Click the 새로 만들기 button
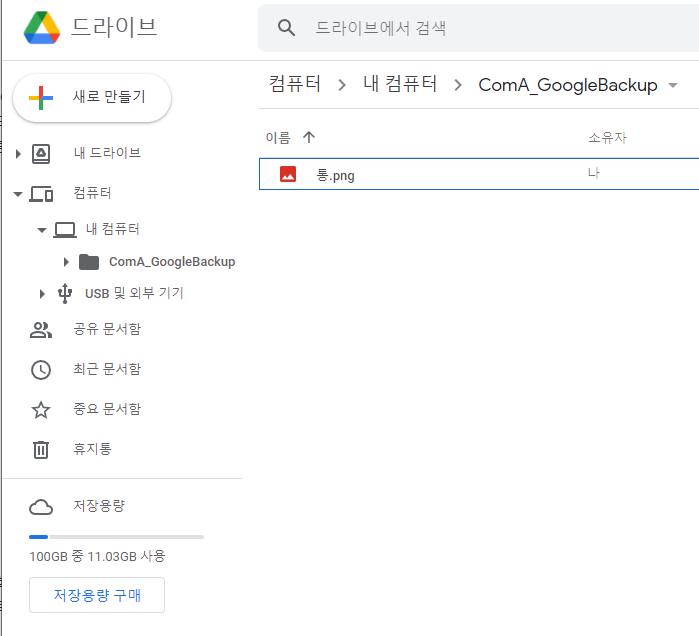699x636 pixels. 92,98
